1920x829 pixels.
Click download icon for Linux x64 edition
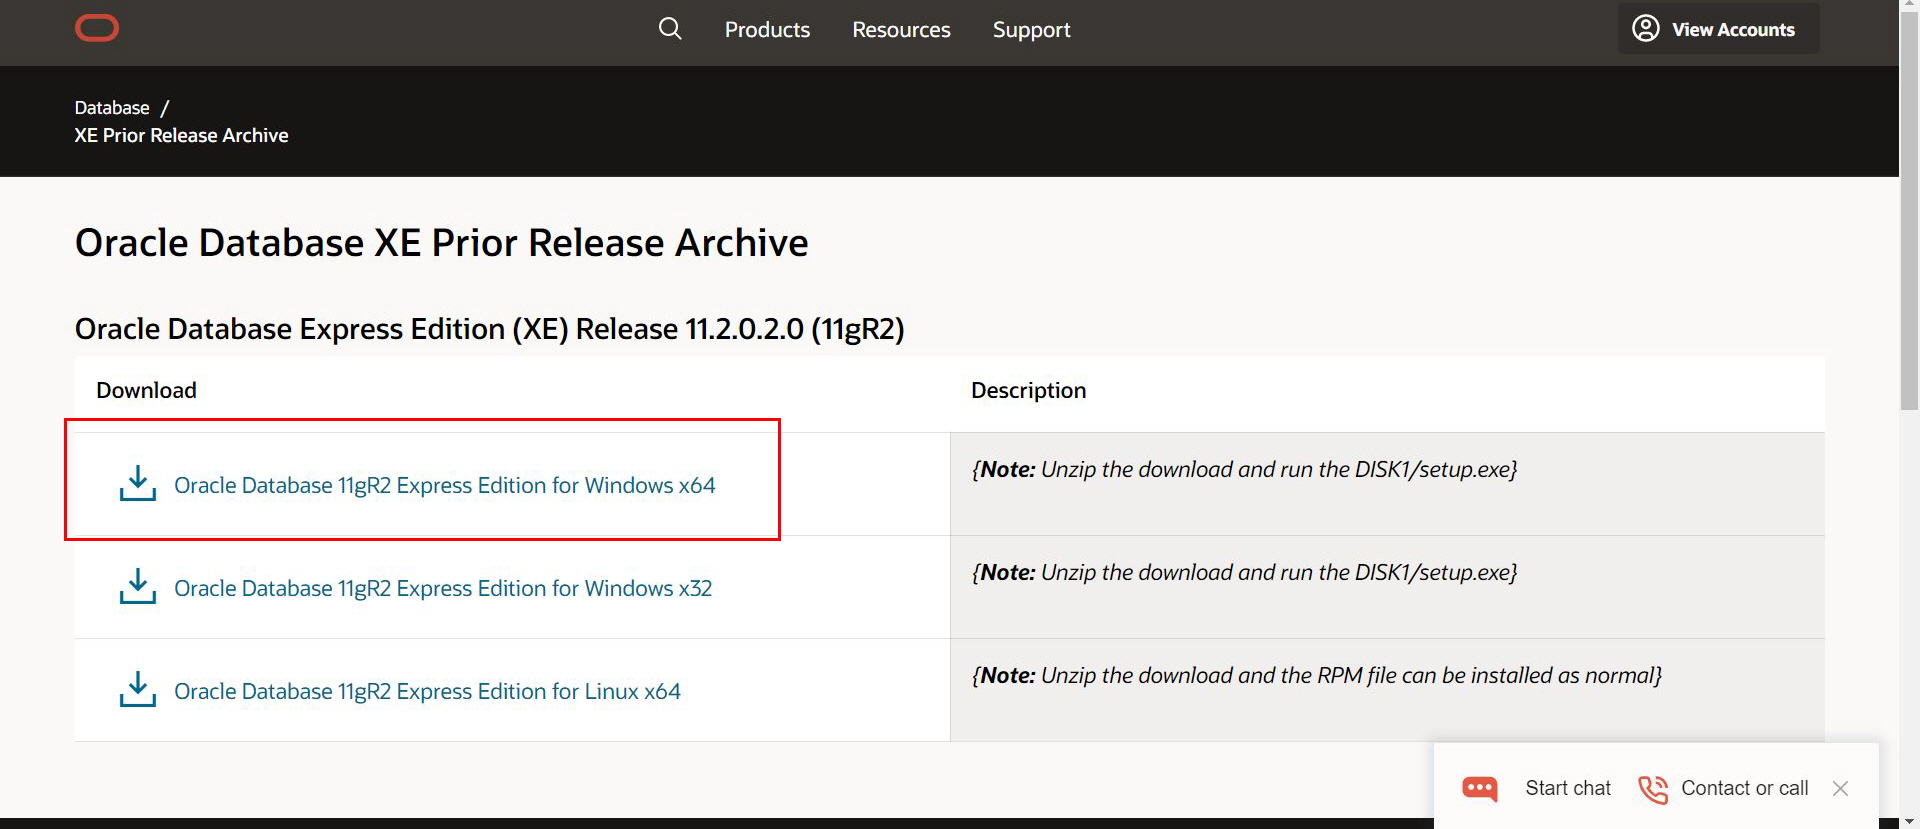(x=138, y=689)
